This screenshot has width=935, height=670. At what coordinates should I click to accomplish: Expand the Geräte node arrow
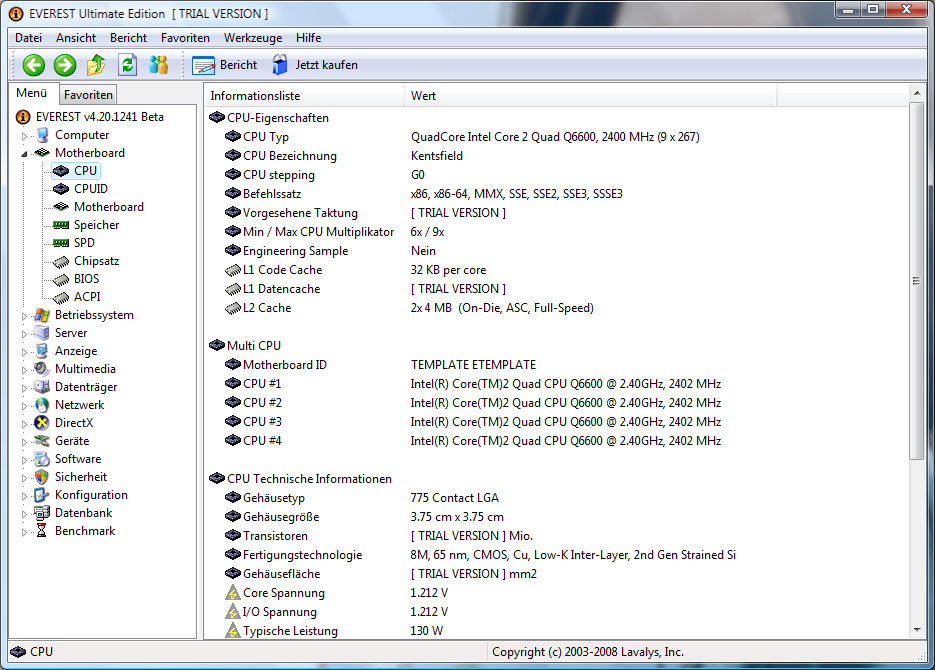pyautogui.click(x=24, y=442)
